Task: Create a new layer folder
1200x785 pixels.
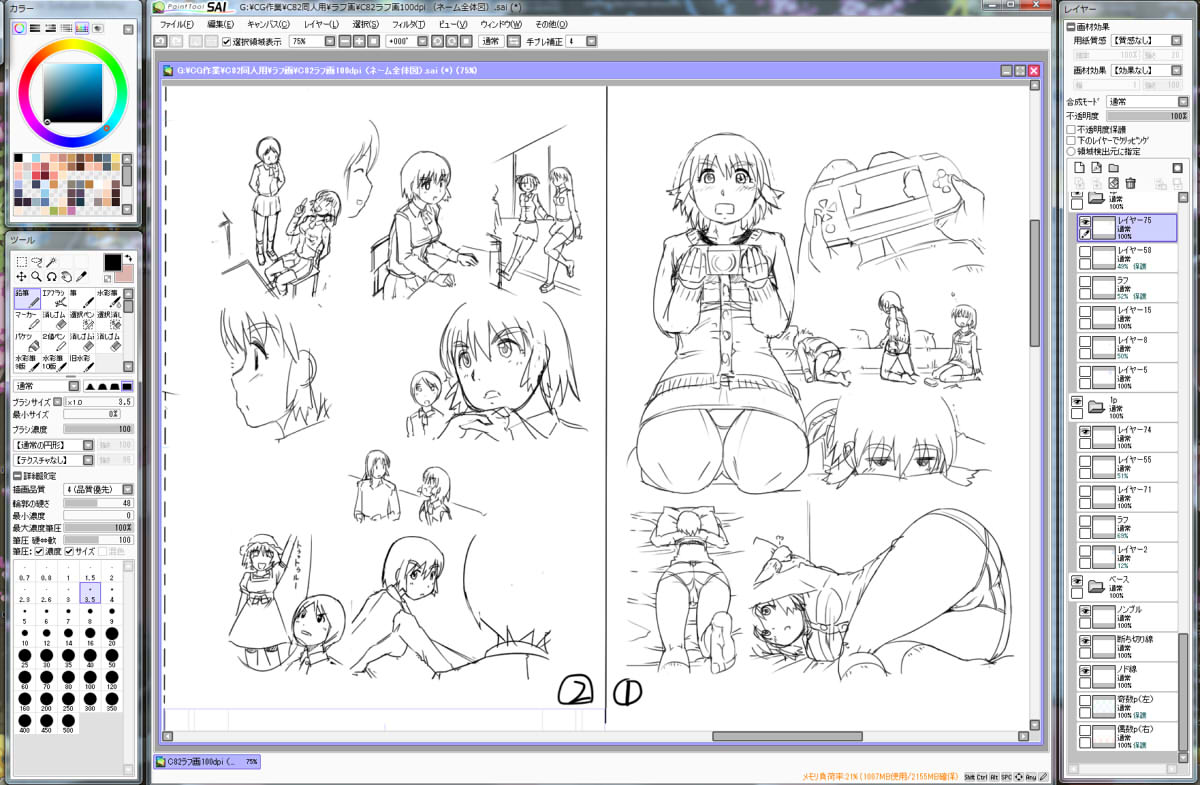Action: [x=1112, y=167]
